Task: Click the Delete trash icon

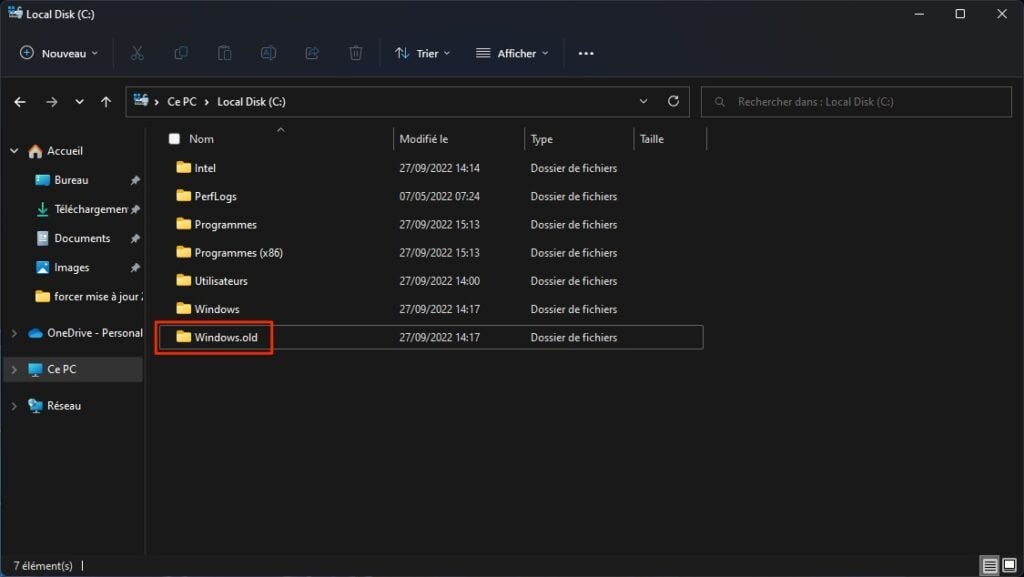Action: point(356,54)
